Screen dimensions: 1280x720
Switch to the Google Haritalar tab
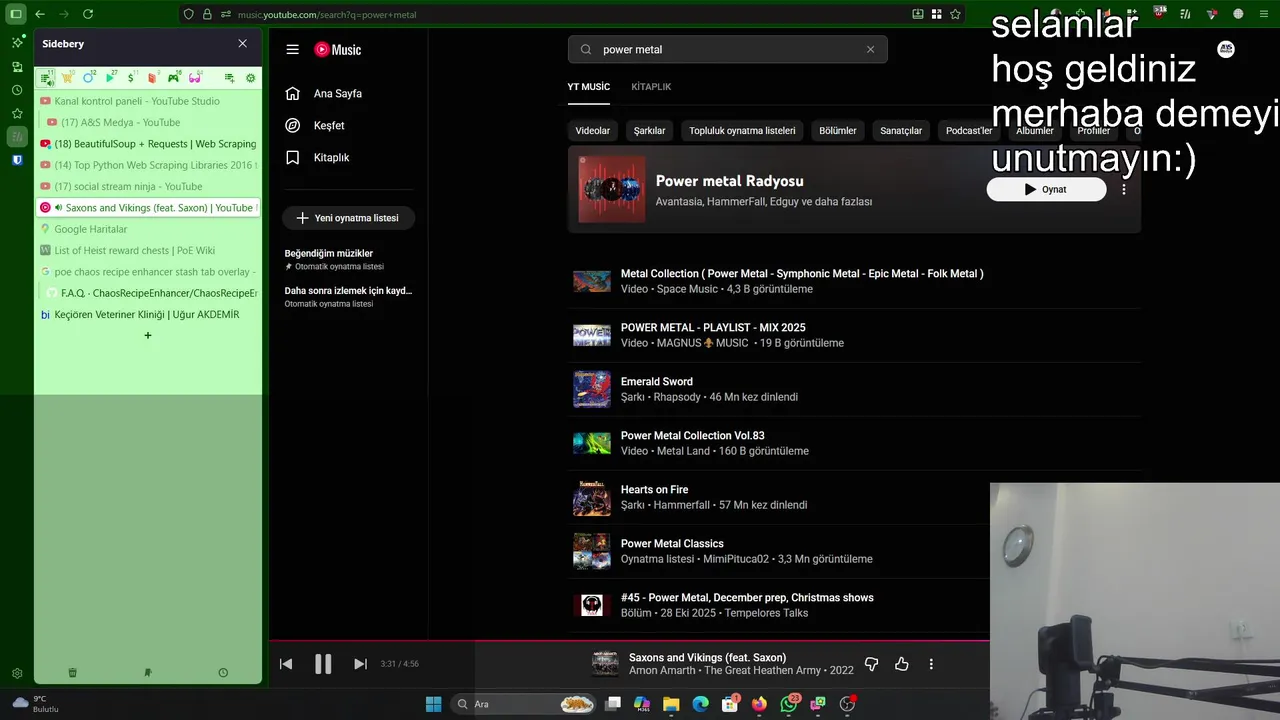click(x=148, y=229)
